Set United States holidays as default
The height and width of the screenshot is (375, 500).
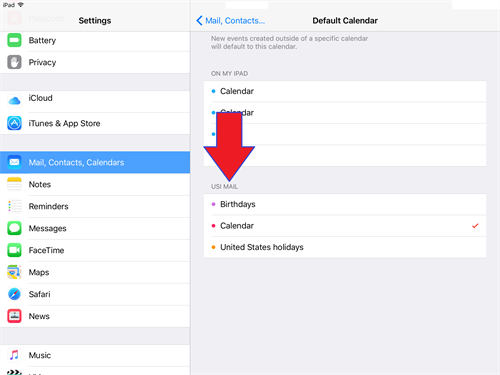tap(345, 247)
